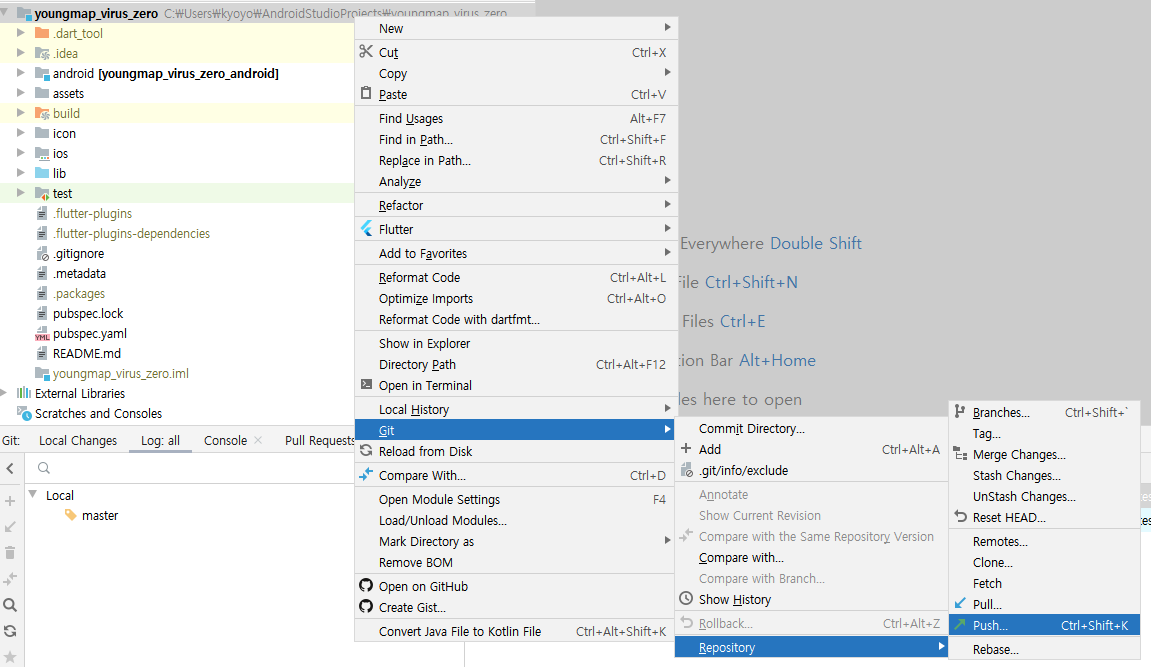Expand the assets folder

21,93
